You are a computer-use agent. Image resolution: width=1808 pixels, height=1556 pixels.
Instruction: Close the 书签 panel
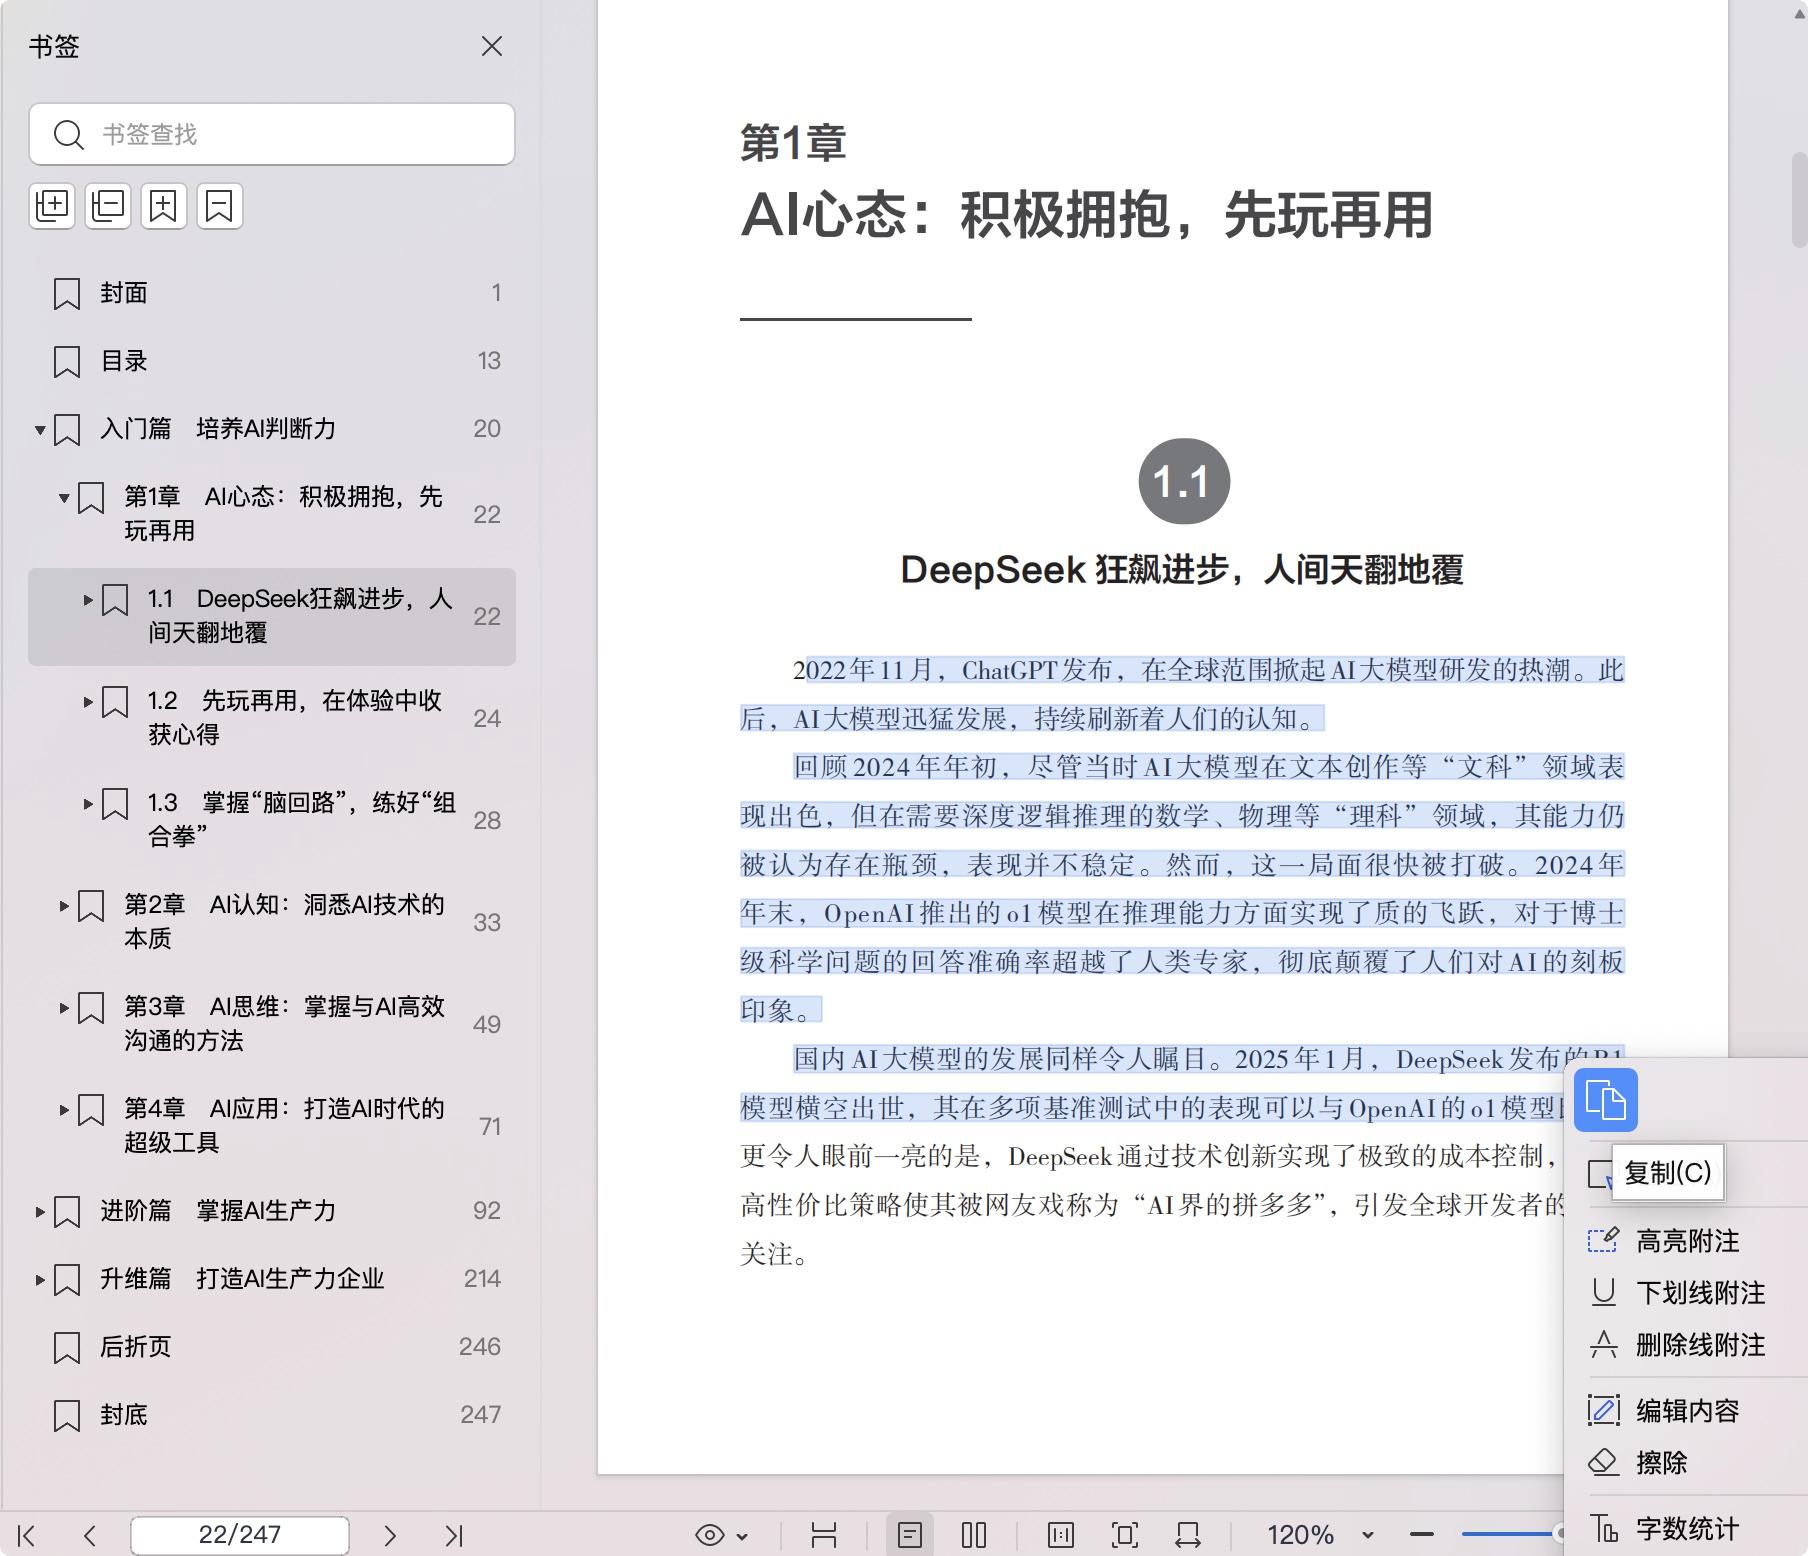point(492,46)
